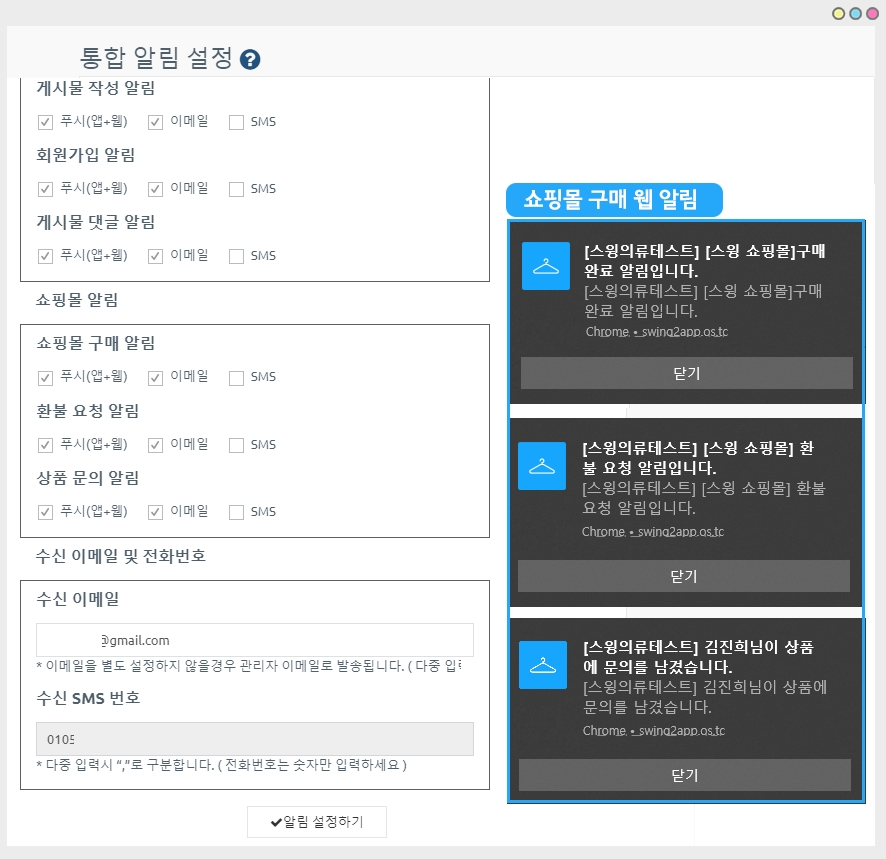Image resolution: width=886 pixels, height=859 pixels.
Task: Click the 알림 설정하기 button
Action: pos(316,822)
